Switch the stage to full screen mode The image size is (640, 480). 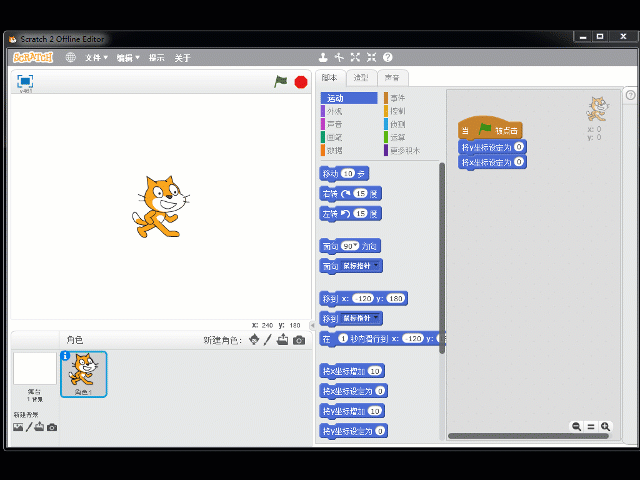(25, 81)
